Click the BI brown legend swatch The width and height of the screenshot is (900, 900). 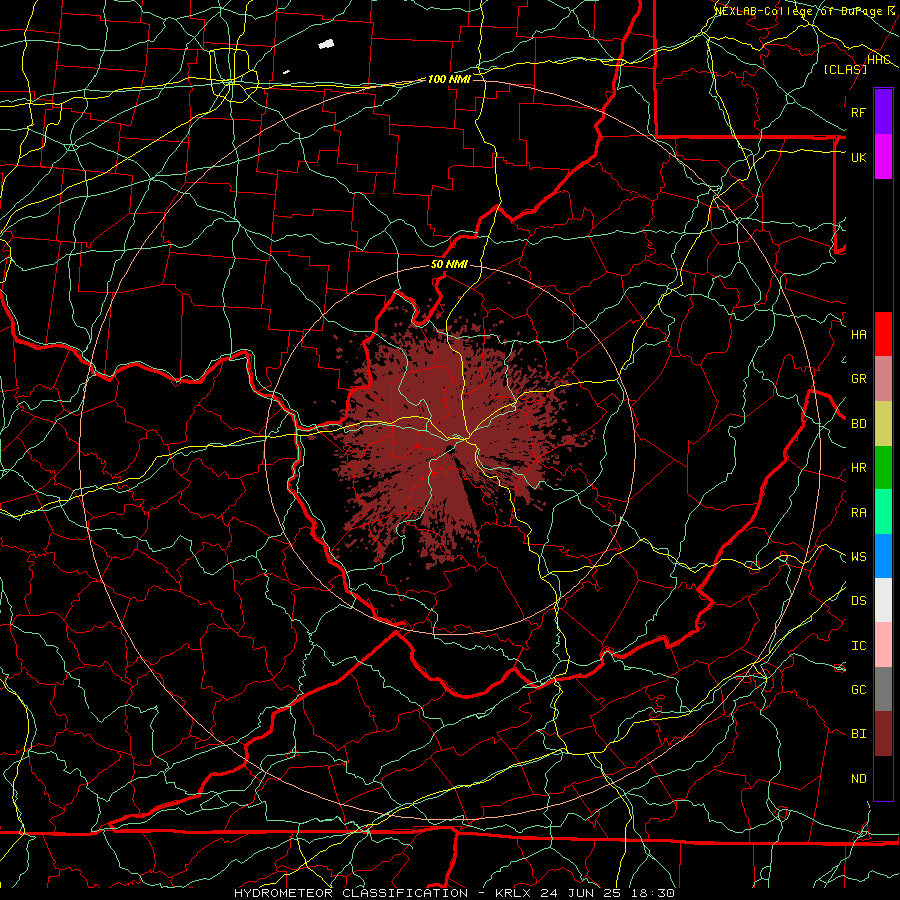point(883,734)
